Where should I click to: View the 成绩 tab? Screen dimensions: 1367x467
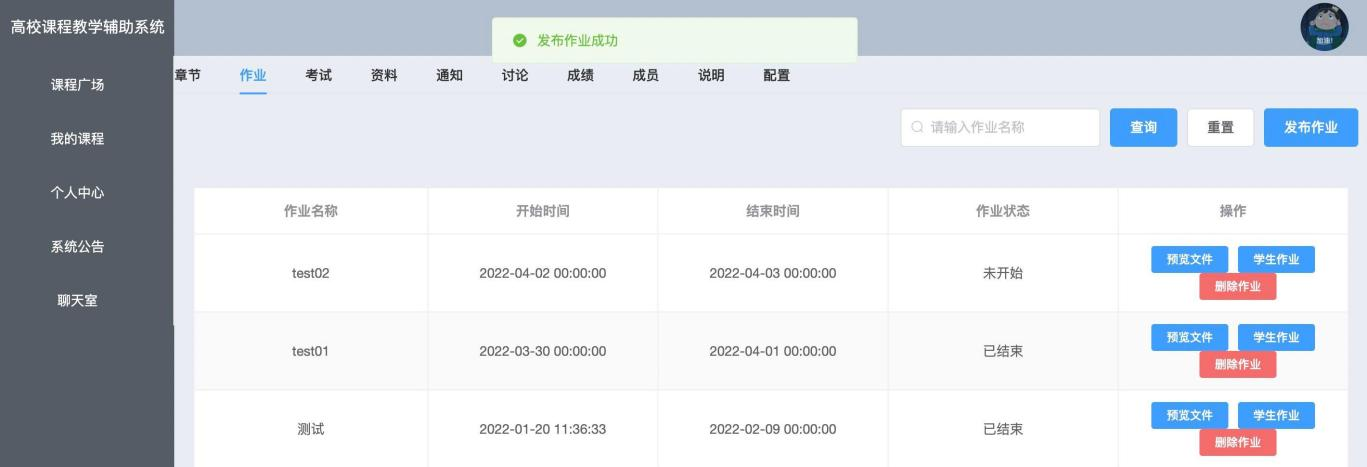tap(580, 75)
